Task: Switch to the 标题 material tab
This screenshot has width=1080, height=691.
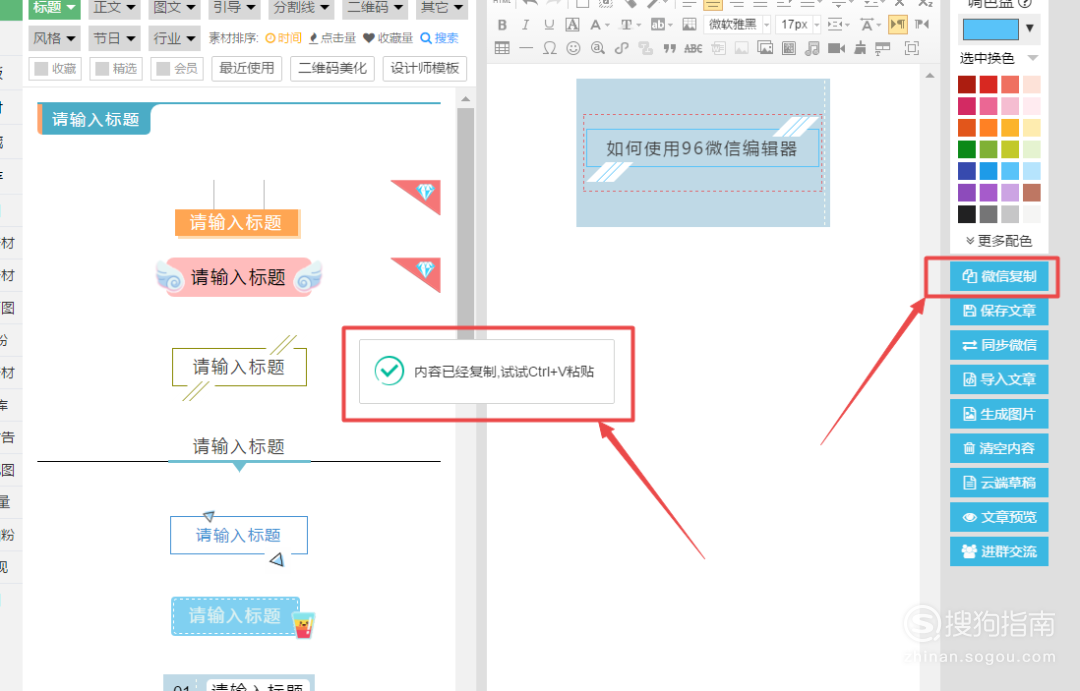Action: click(54, 8)
